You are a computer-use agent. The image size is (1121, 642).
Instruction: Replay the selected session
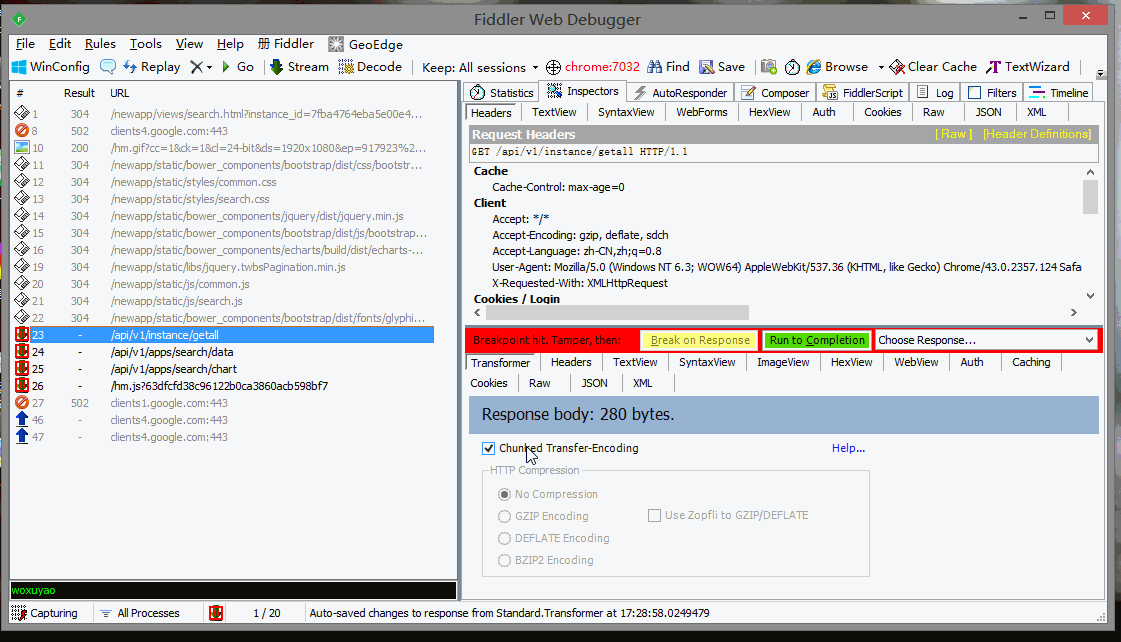pos(152,66)
